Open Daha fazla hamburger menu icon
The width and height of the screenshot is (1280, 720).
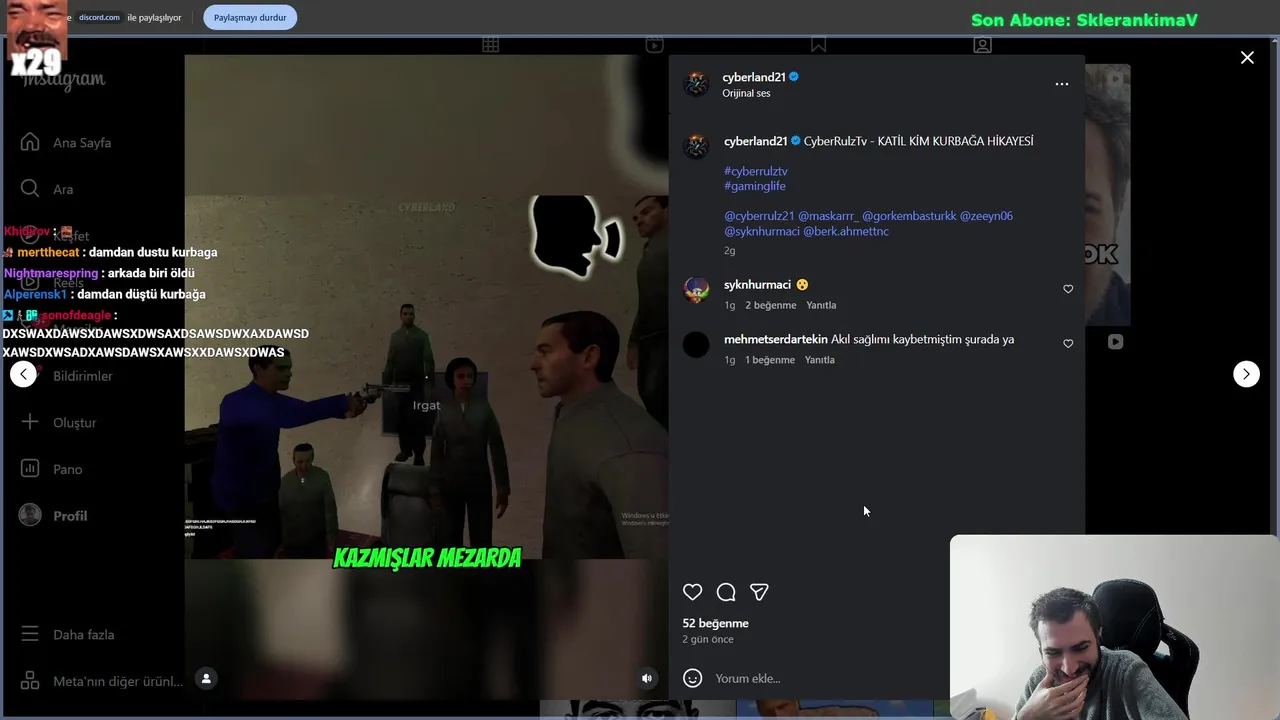click(30, 634)
